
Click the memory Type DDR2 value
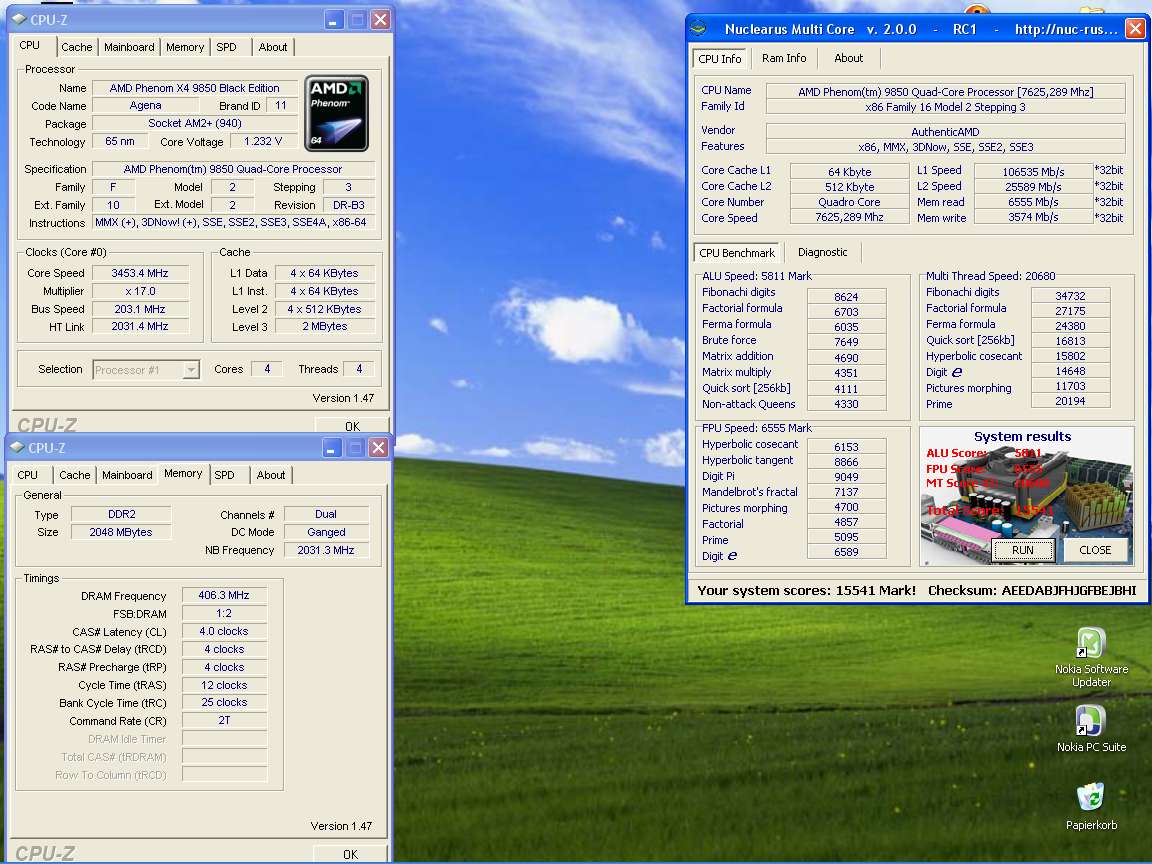121,514
